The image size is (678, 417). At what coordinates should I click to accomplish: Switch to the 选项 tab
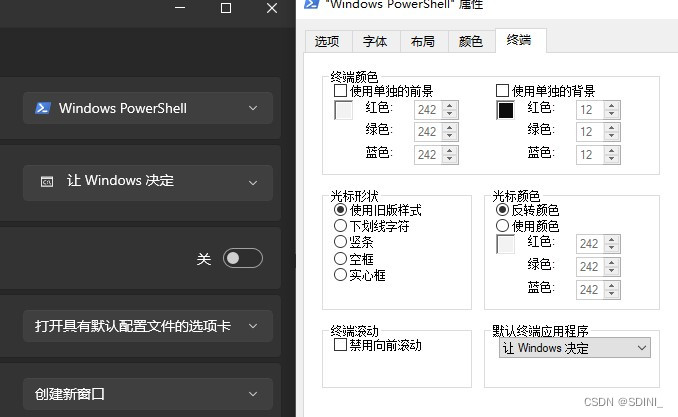pyautogui.click(x=329, y=42)
